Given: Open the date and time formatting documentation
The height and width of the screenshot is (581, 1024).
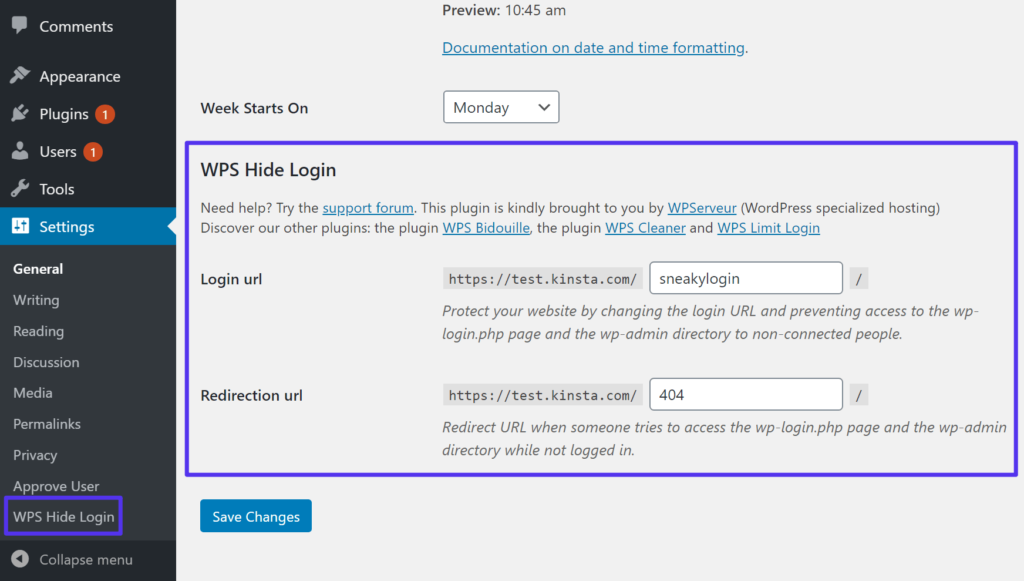Looking at the screenshot, I should point(593,47).
